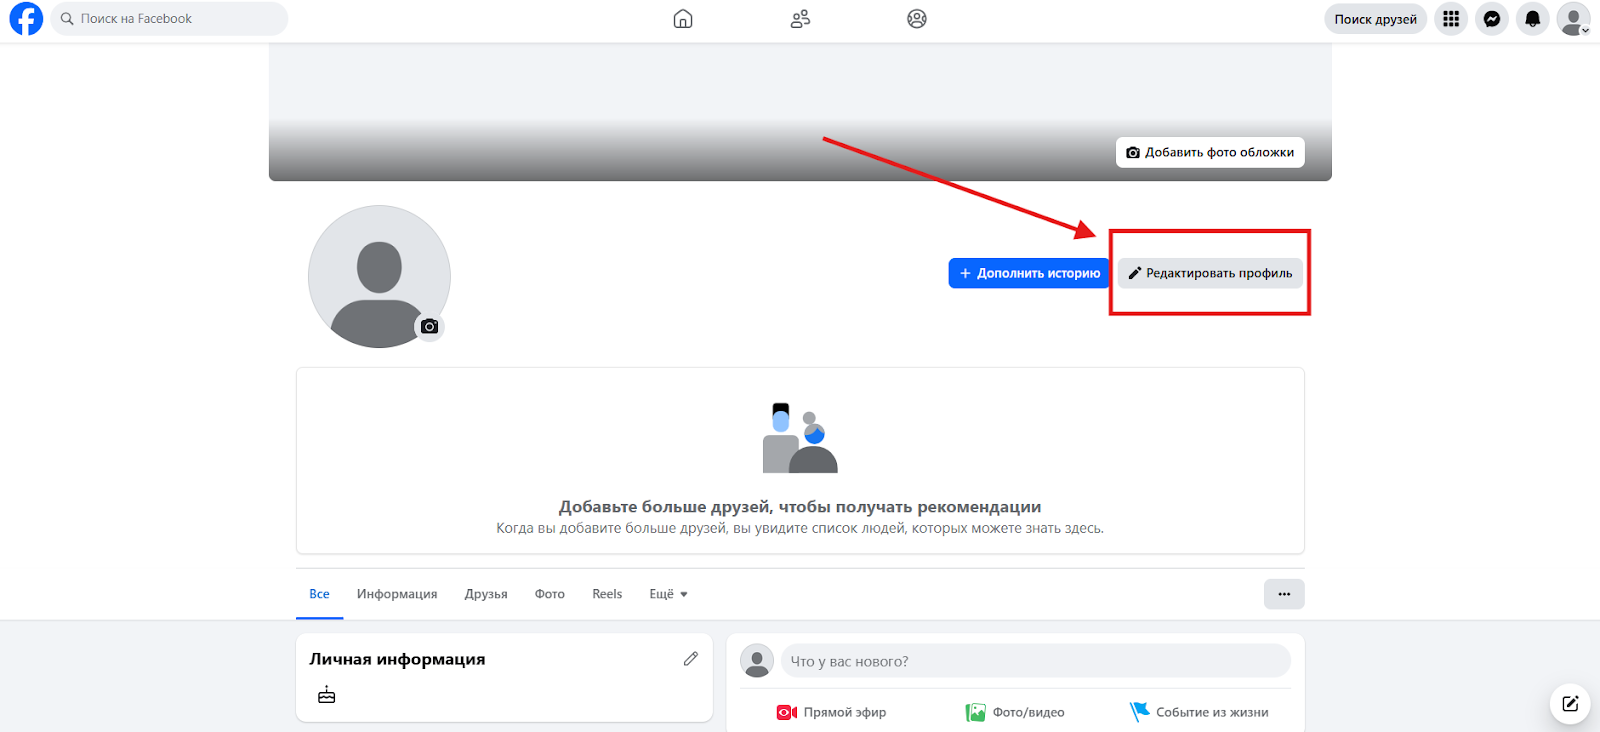Click 'Добавьте больше друзей' heading text

click(800, 507)
